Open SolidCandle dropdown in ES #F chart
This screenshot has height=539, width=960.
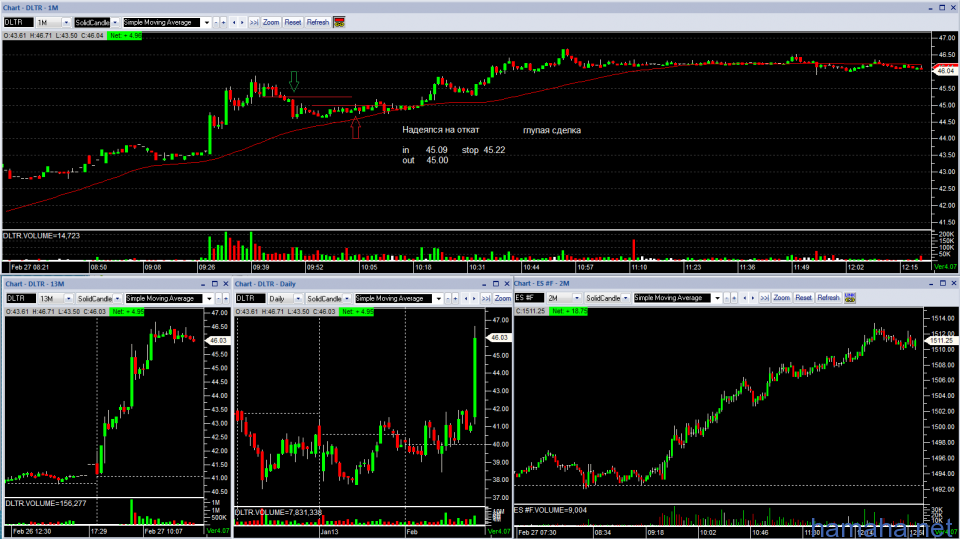coord(625,298)
